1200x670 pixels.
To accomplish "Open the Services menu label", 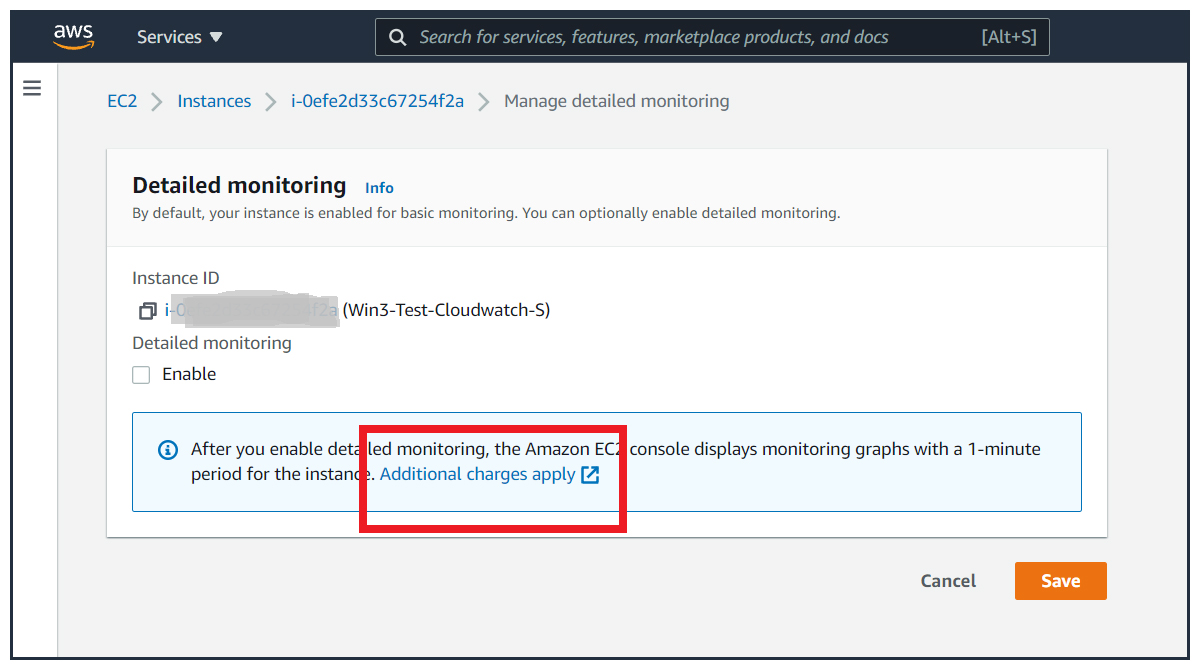I will (169, 37).
